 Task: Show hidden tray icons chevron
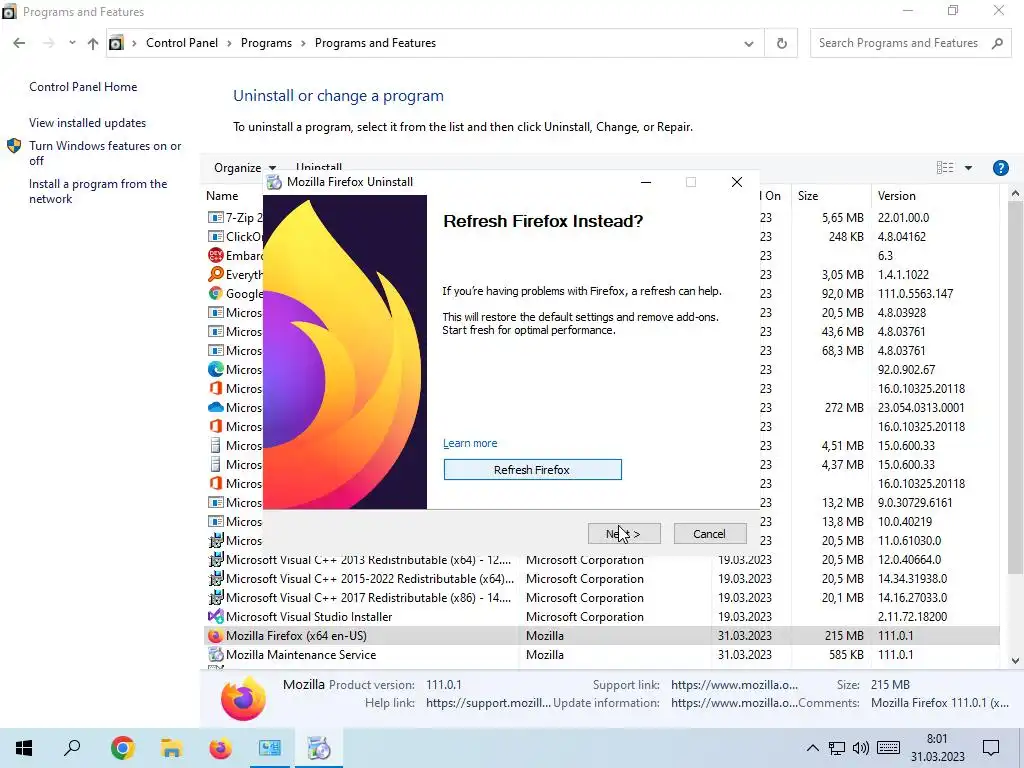click(812, 748)
